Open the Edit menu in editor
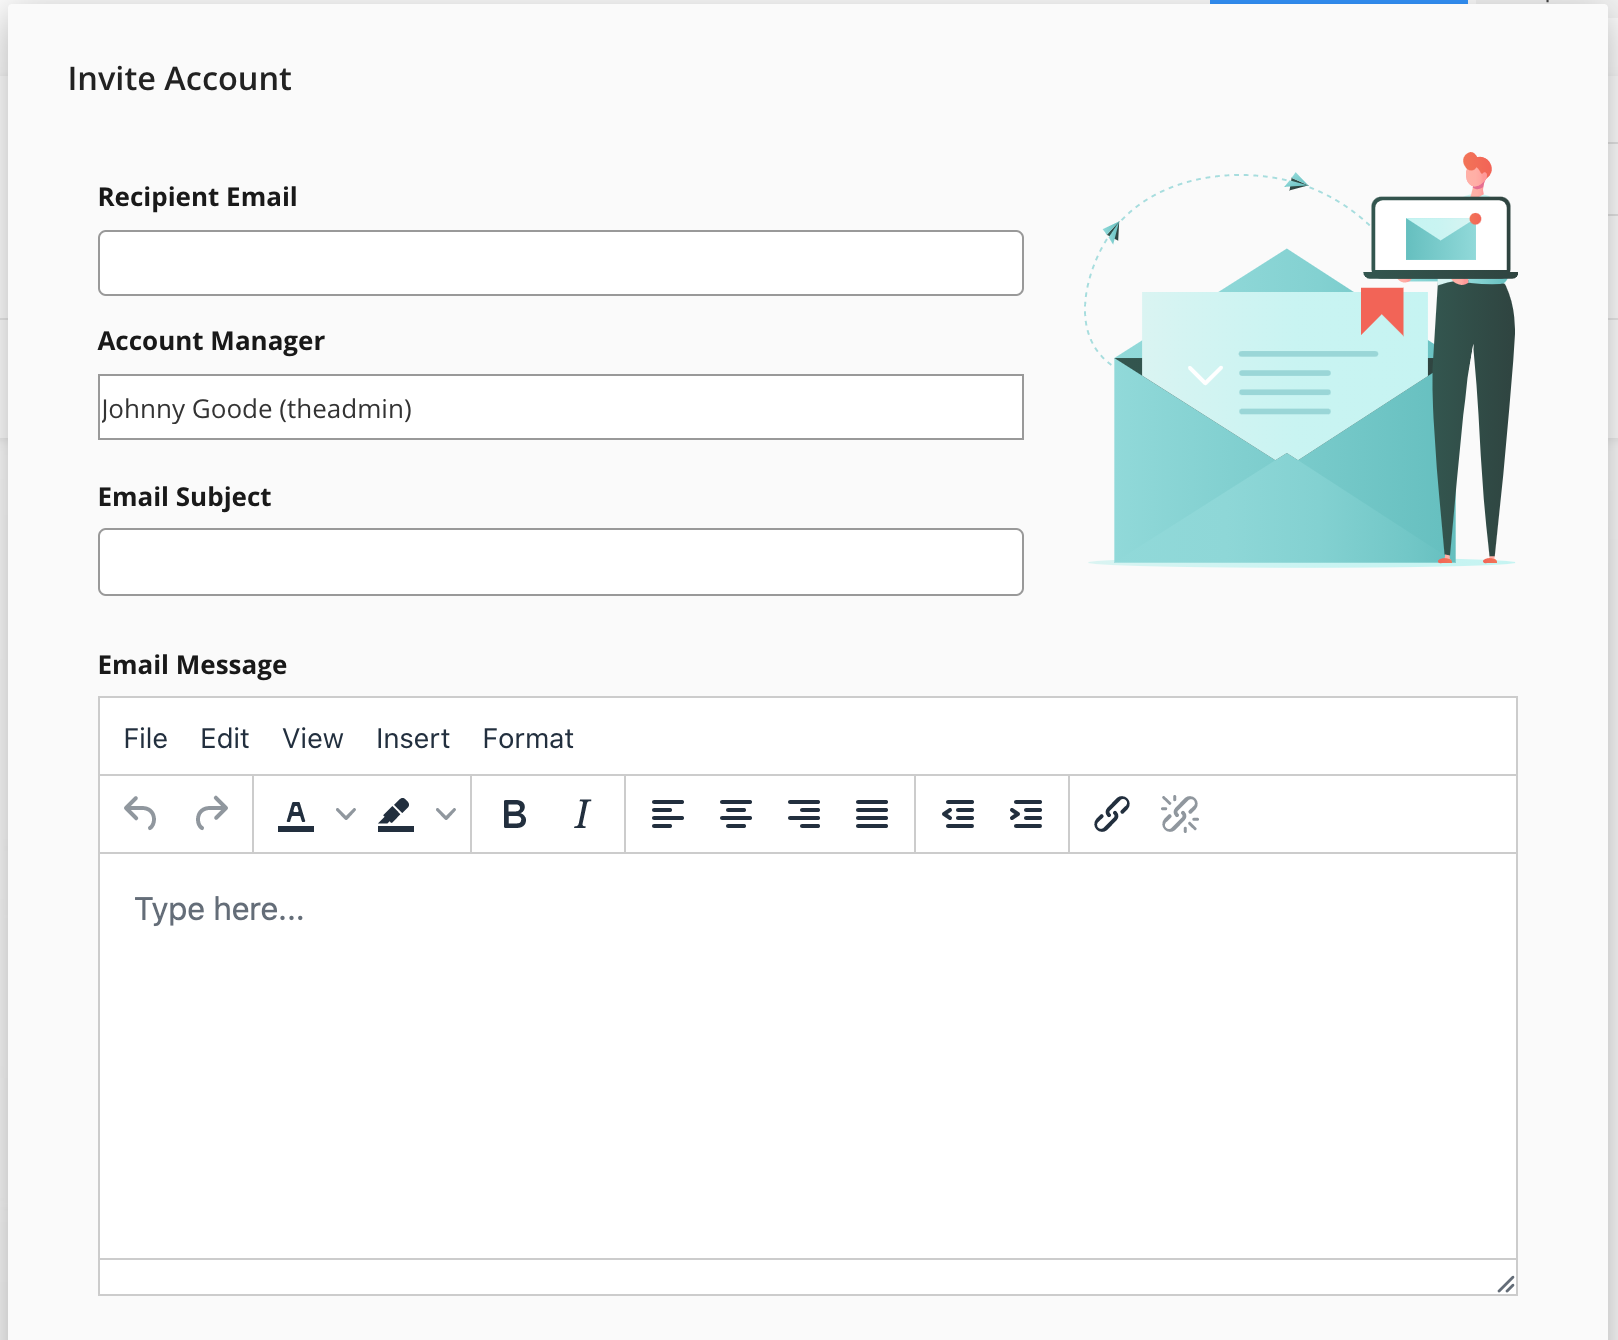 tap(225, 739)
